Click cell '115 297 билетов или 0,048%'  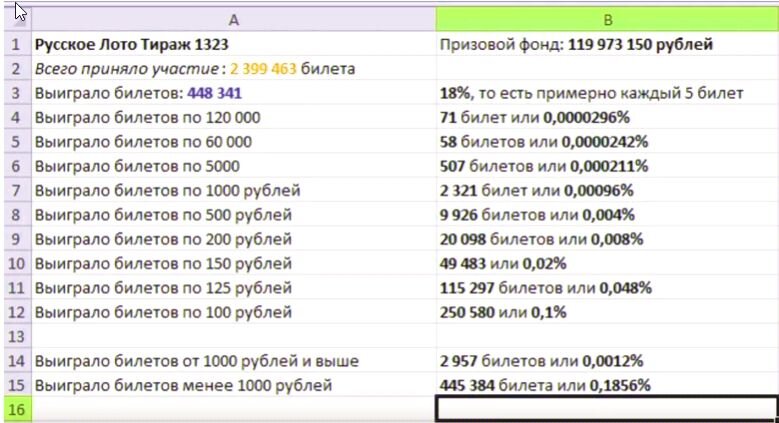pos(607,288)
